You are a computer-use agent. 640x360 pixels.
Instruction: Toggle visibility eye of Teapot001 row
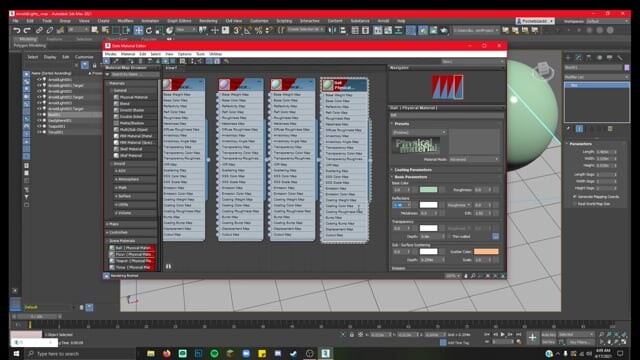pos(39,126)
